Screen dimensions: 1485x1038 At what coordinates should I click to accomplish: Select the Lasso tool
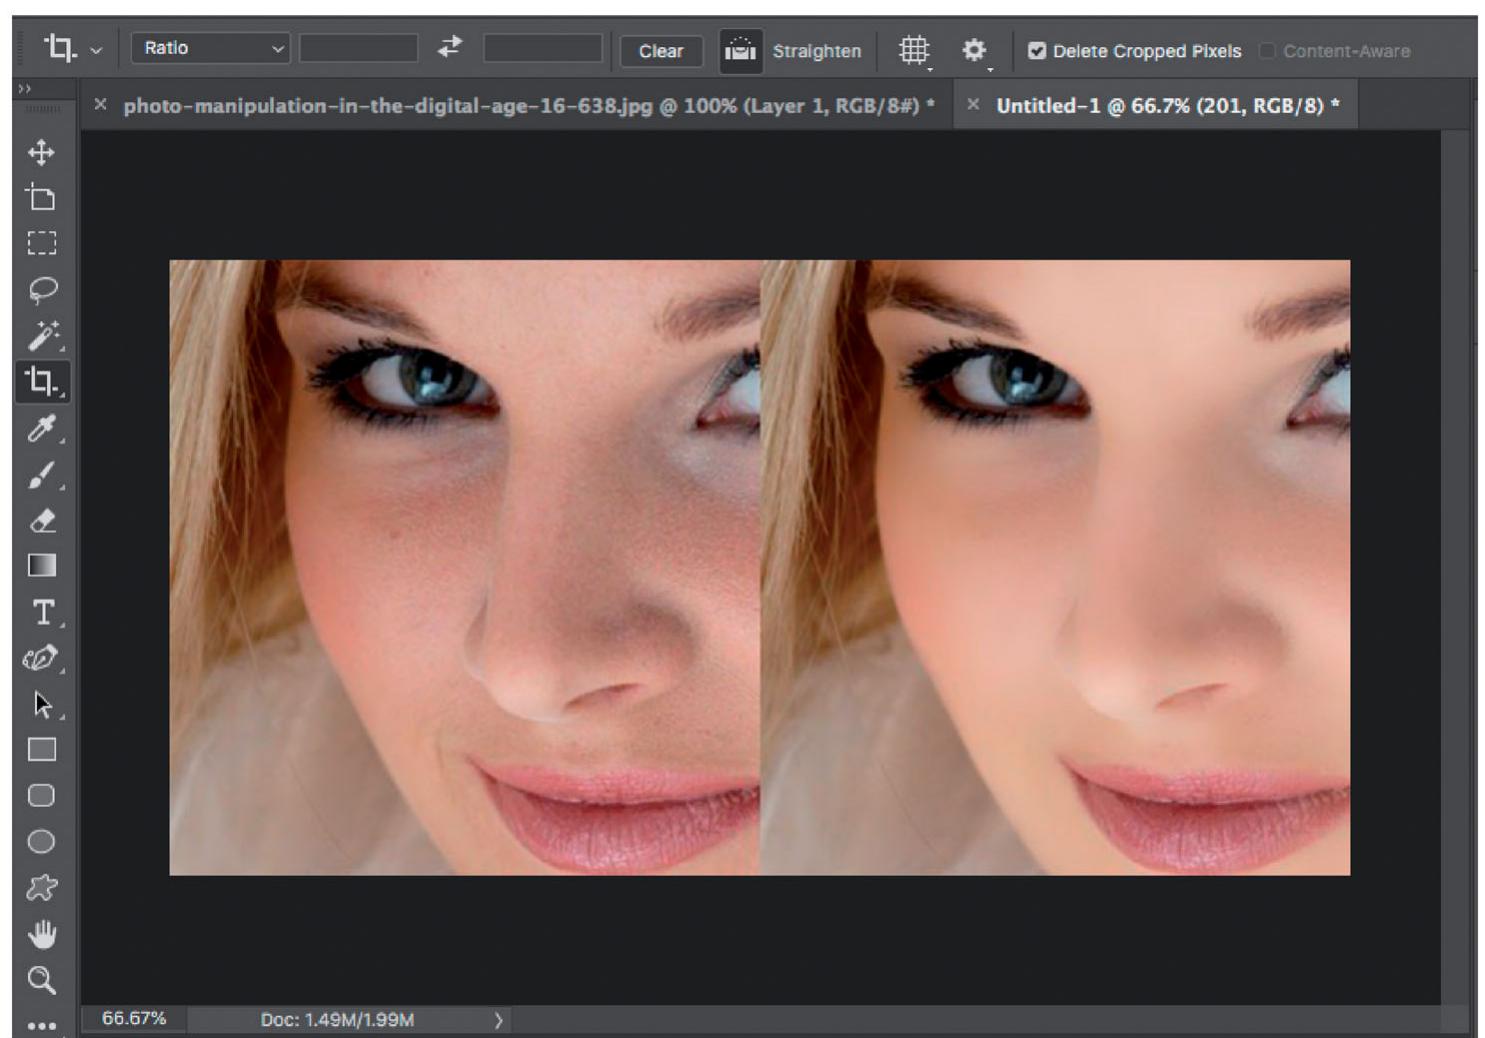41,289
